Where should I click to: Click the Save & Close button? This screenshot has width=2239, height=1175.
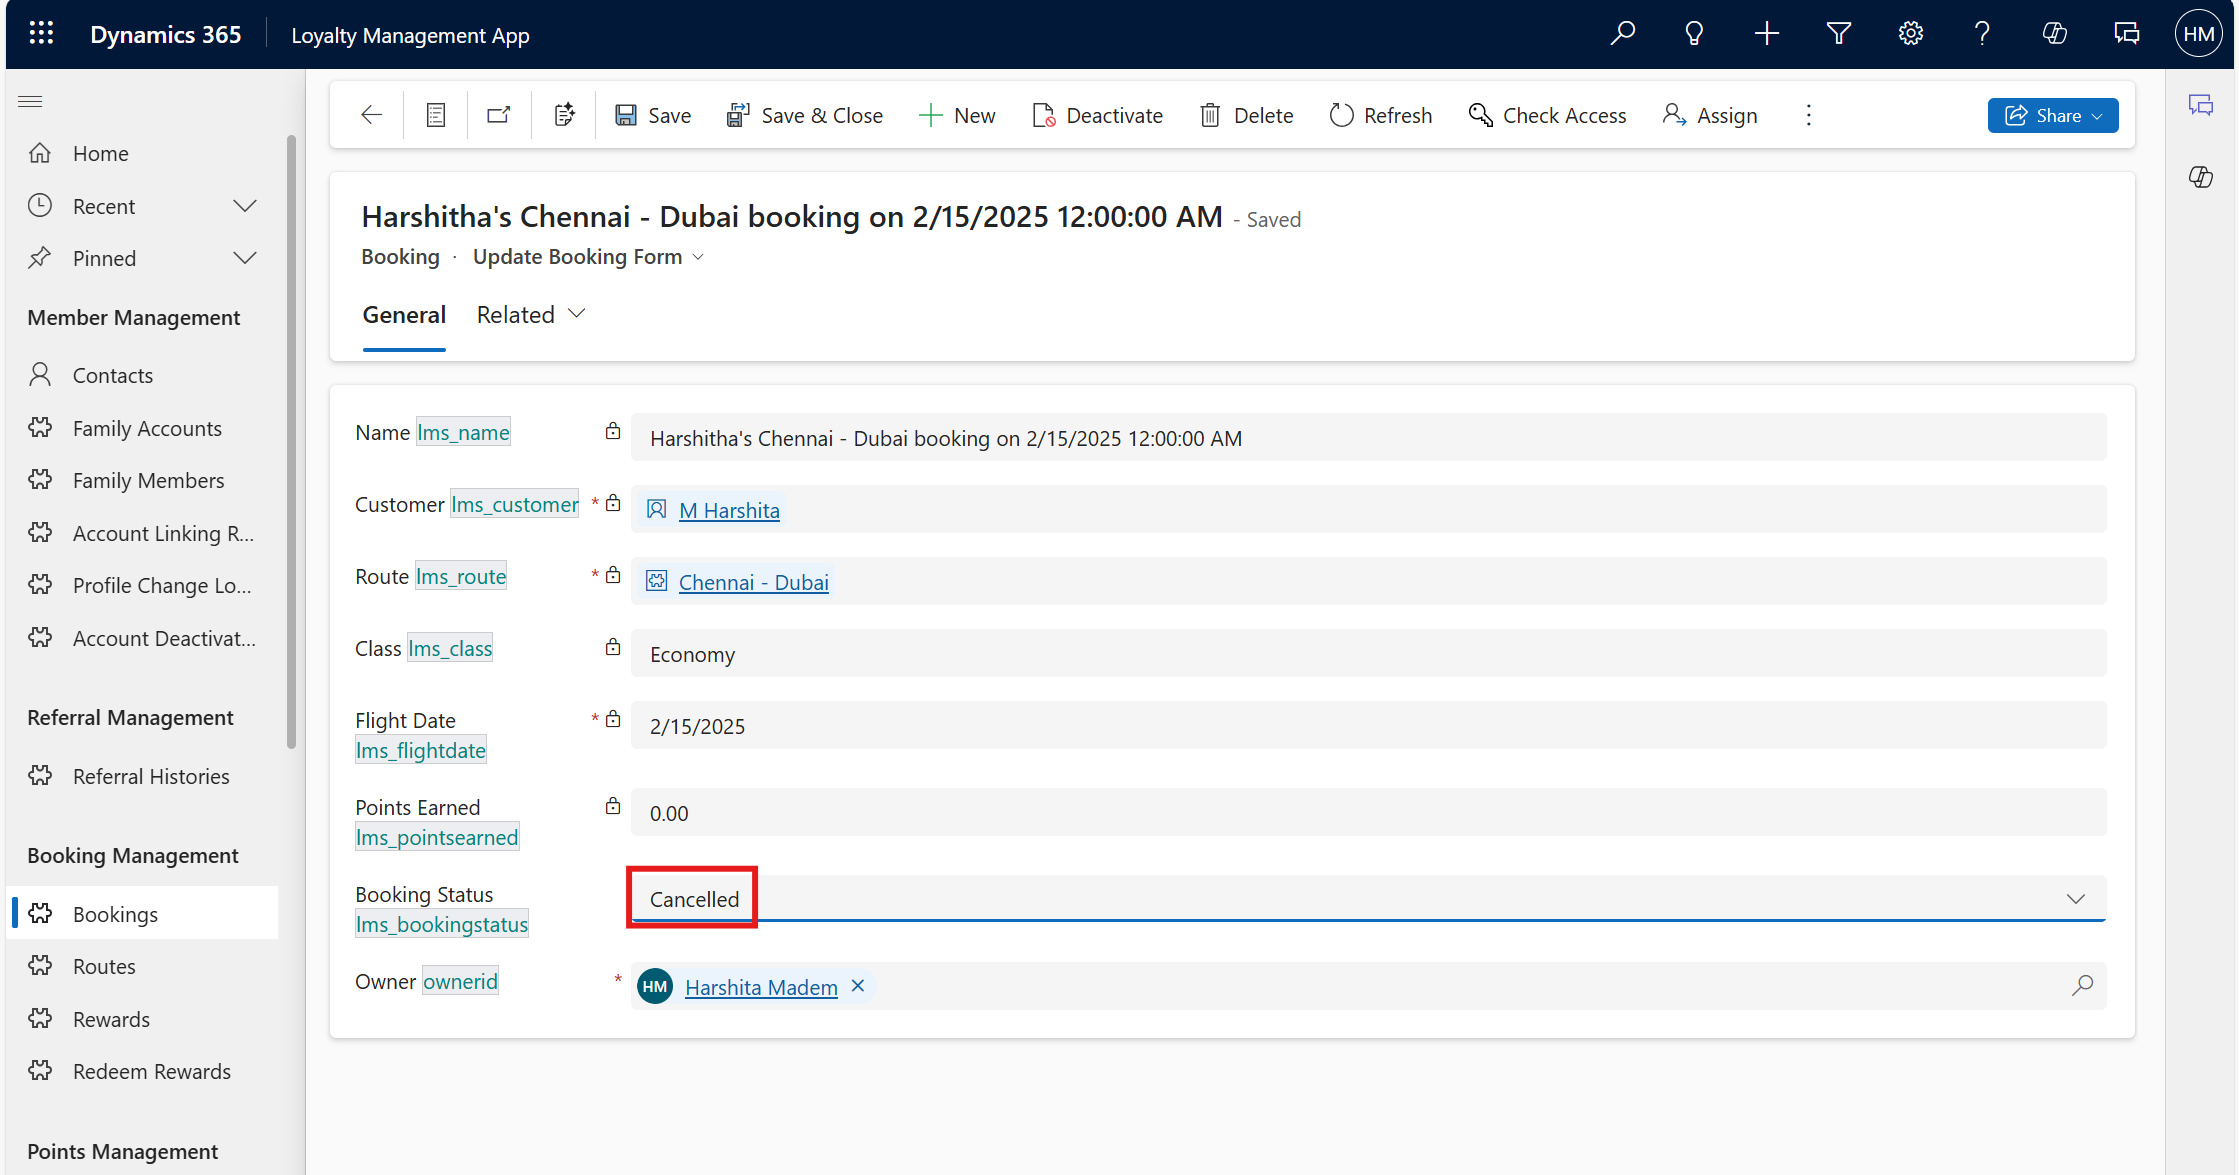click(805, 115)
